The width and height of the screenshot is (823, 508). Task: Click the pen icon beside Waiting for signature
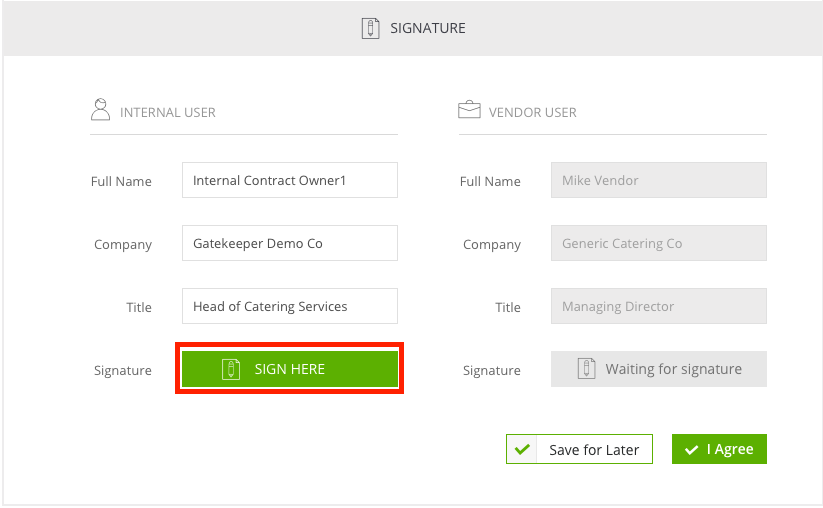click(586, 368)
